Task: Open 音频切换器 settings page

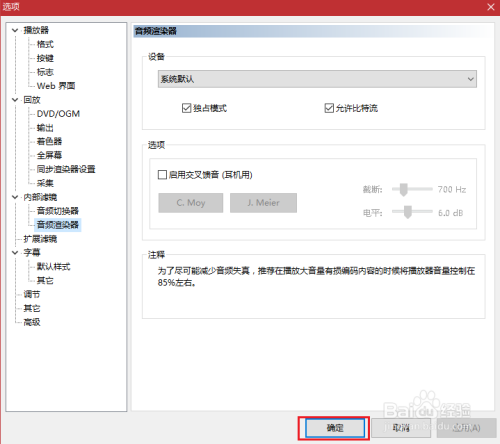Action: (x=58, y=211)
